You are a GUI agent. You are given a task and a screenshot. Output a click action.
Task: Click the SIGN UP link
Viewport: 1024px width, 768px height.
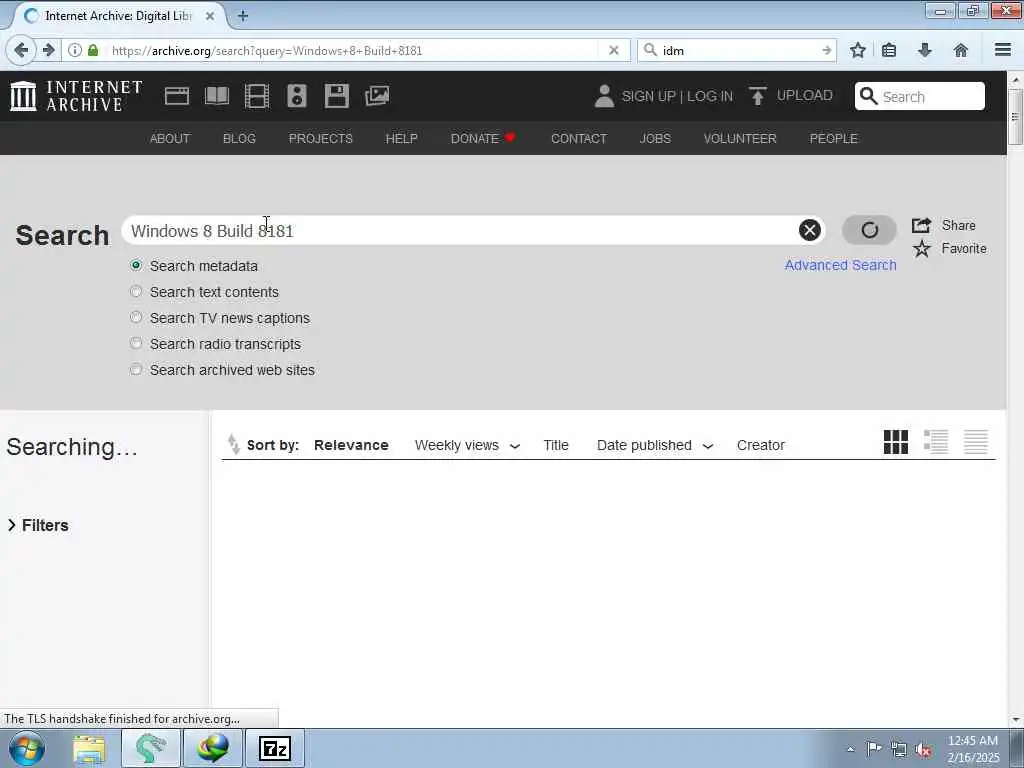pyautogui.click(x=648, y=96)
